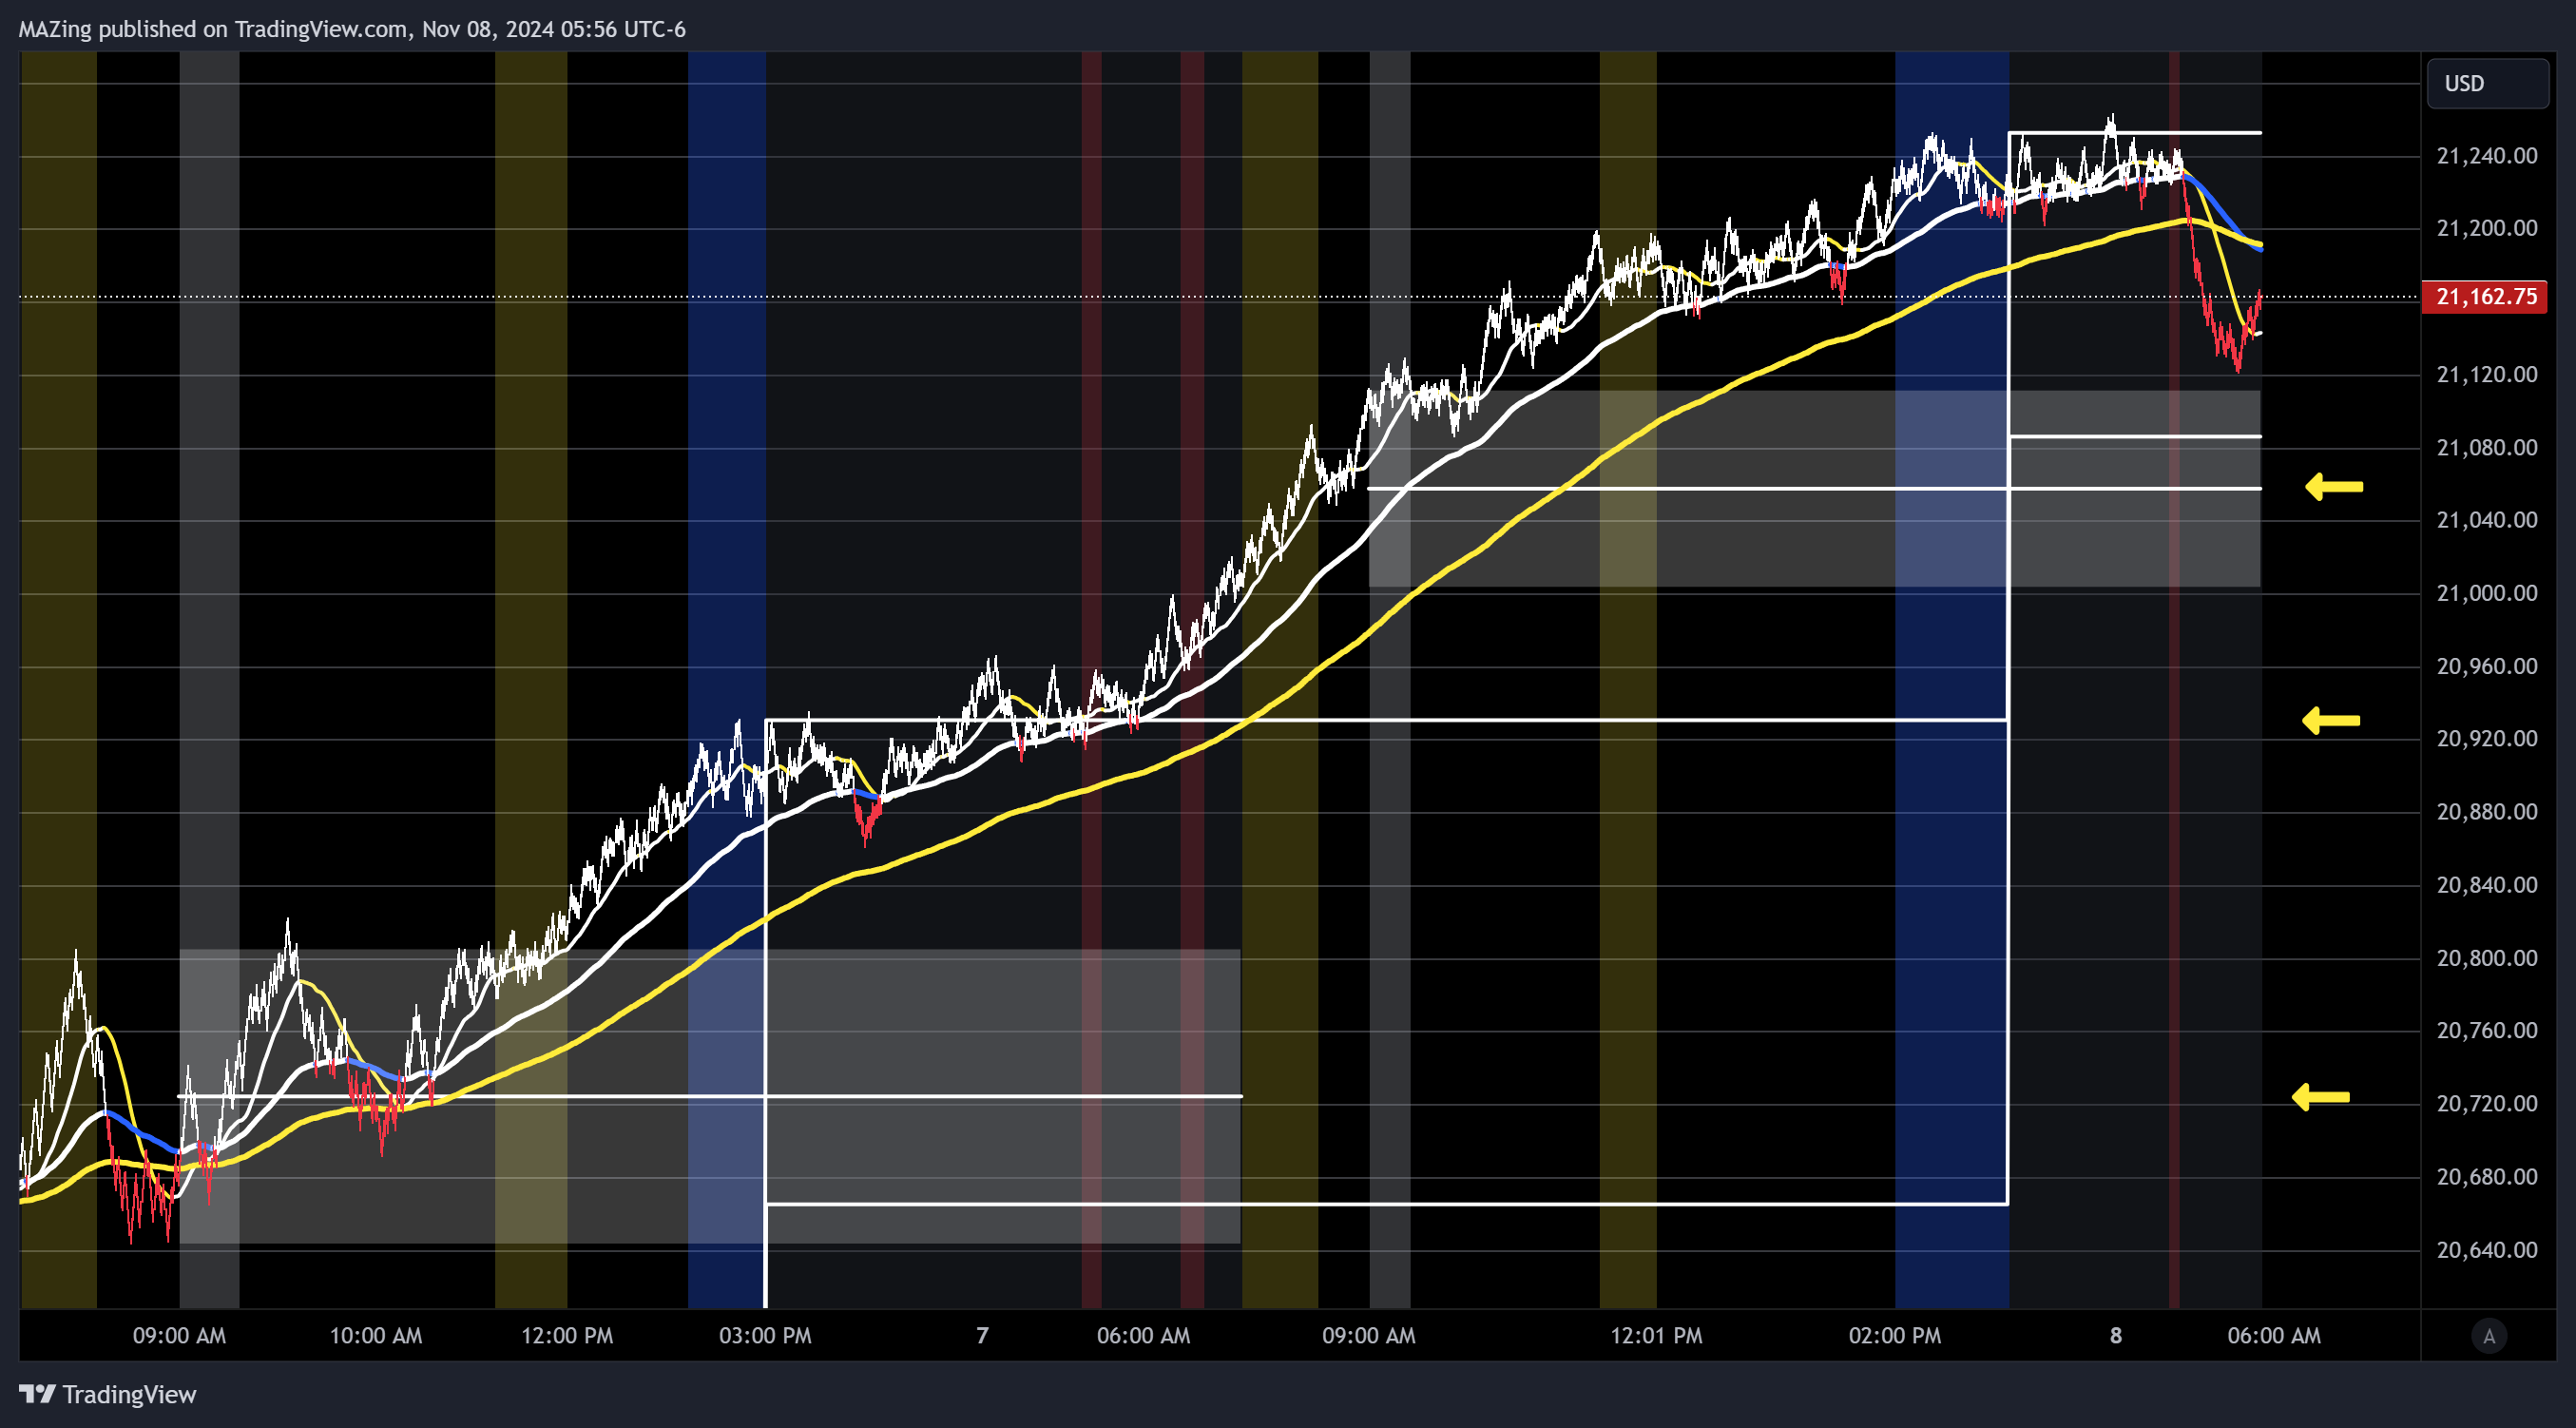Click the 21,200.00 price axis label
The image size is (2576, 1428).
tap(2486, 229)
